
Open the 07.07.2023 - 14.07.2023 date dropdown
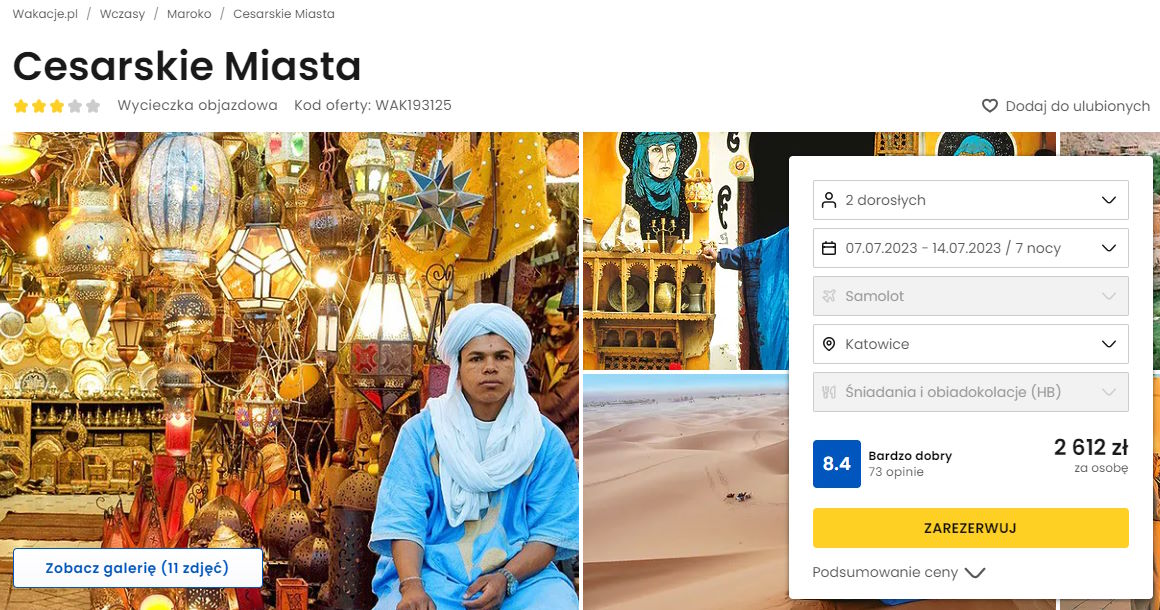(971, 248)
